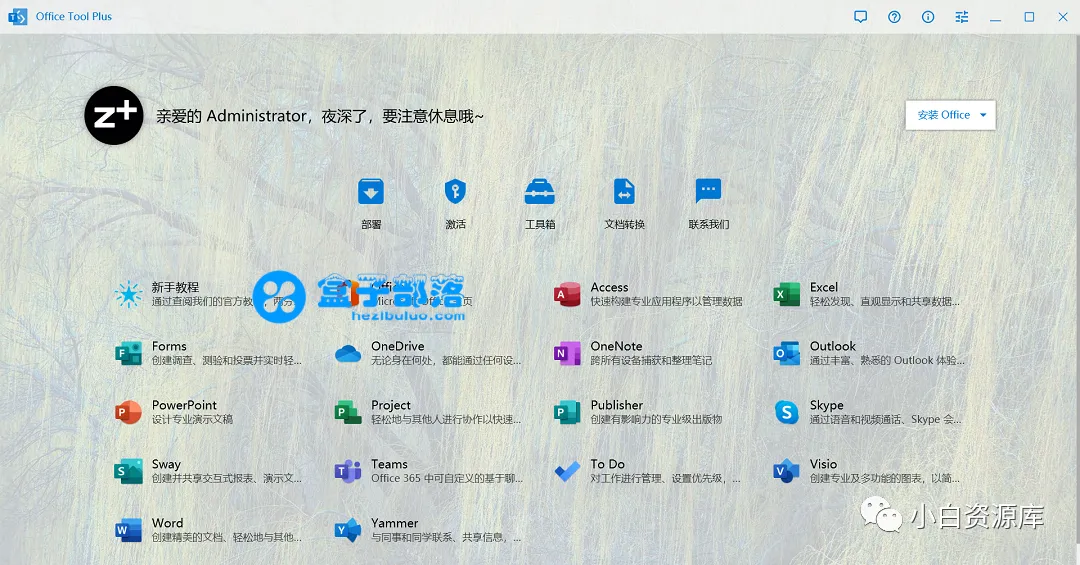Screen dimensions: 1080x565
Task: Click the info about icon in title bar
Action: pos(928,17)
